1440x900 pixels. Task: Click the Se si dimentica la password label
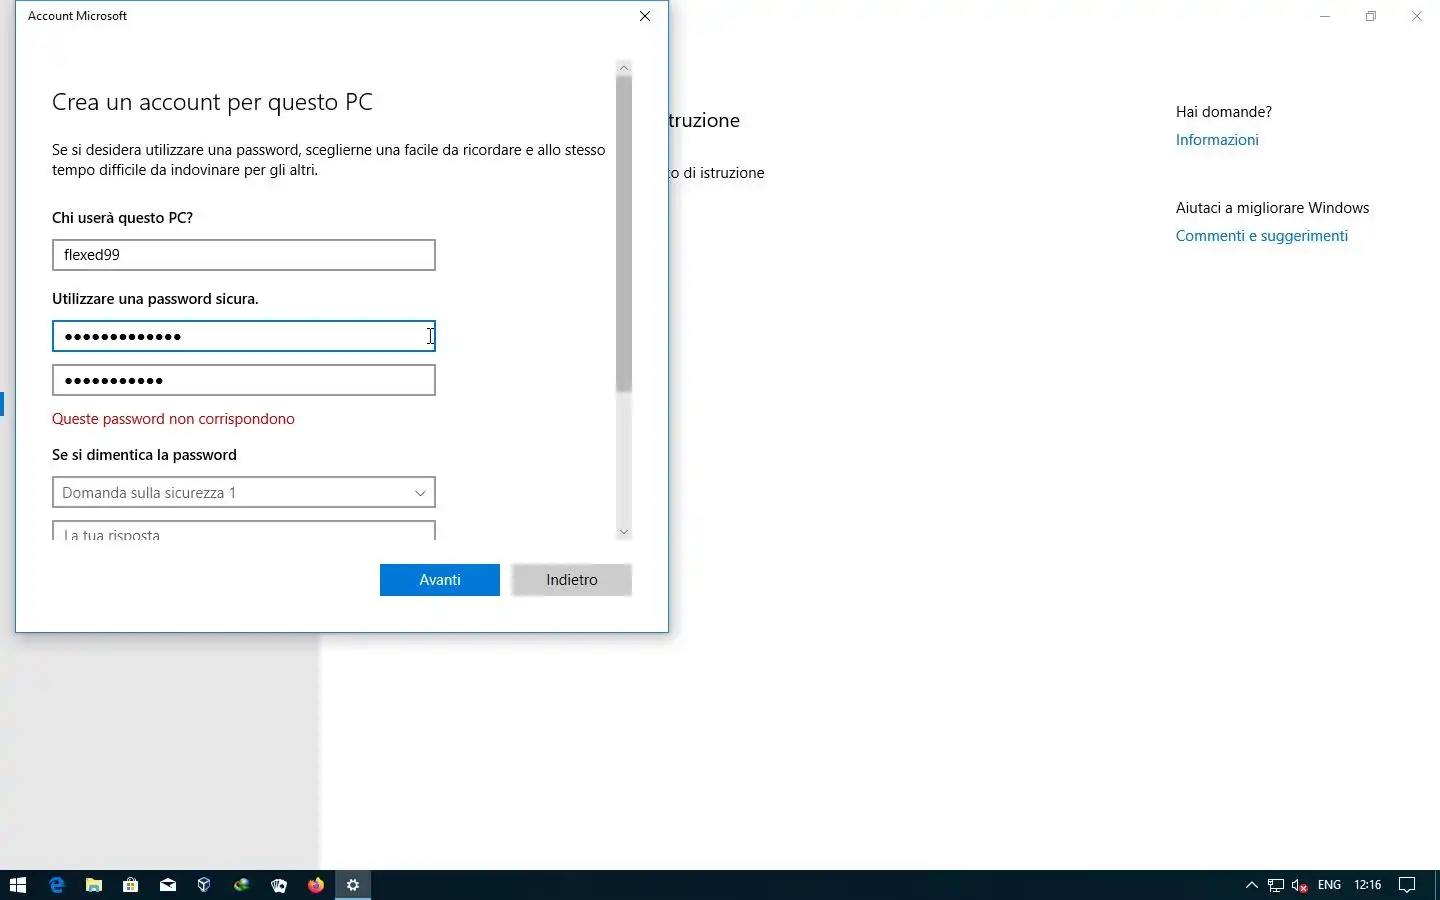point(144,455)
